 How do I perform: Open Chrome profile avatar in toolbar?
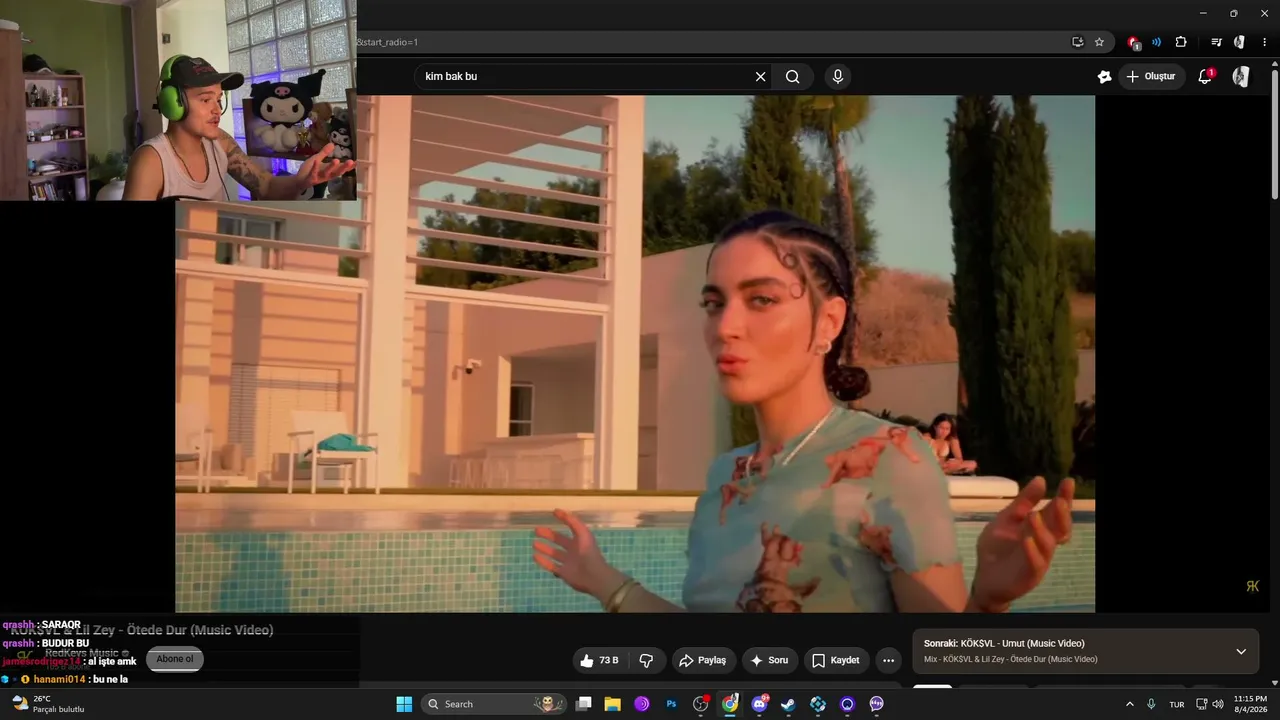click(1239, 42)
